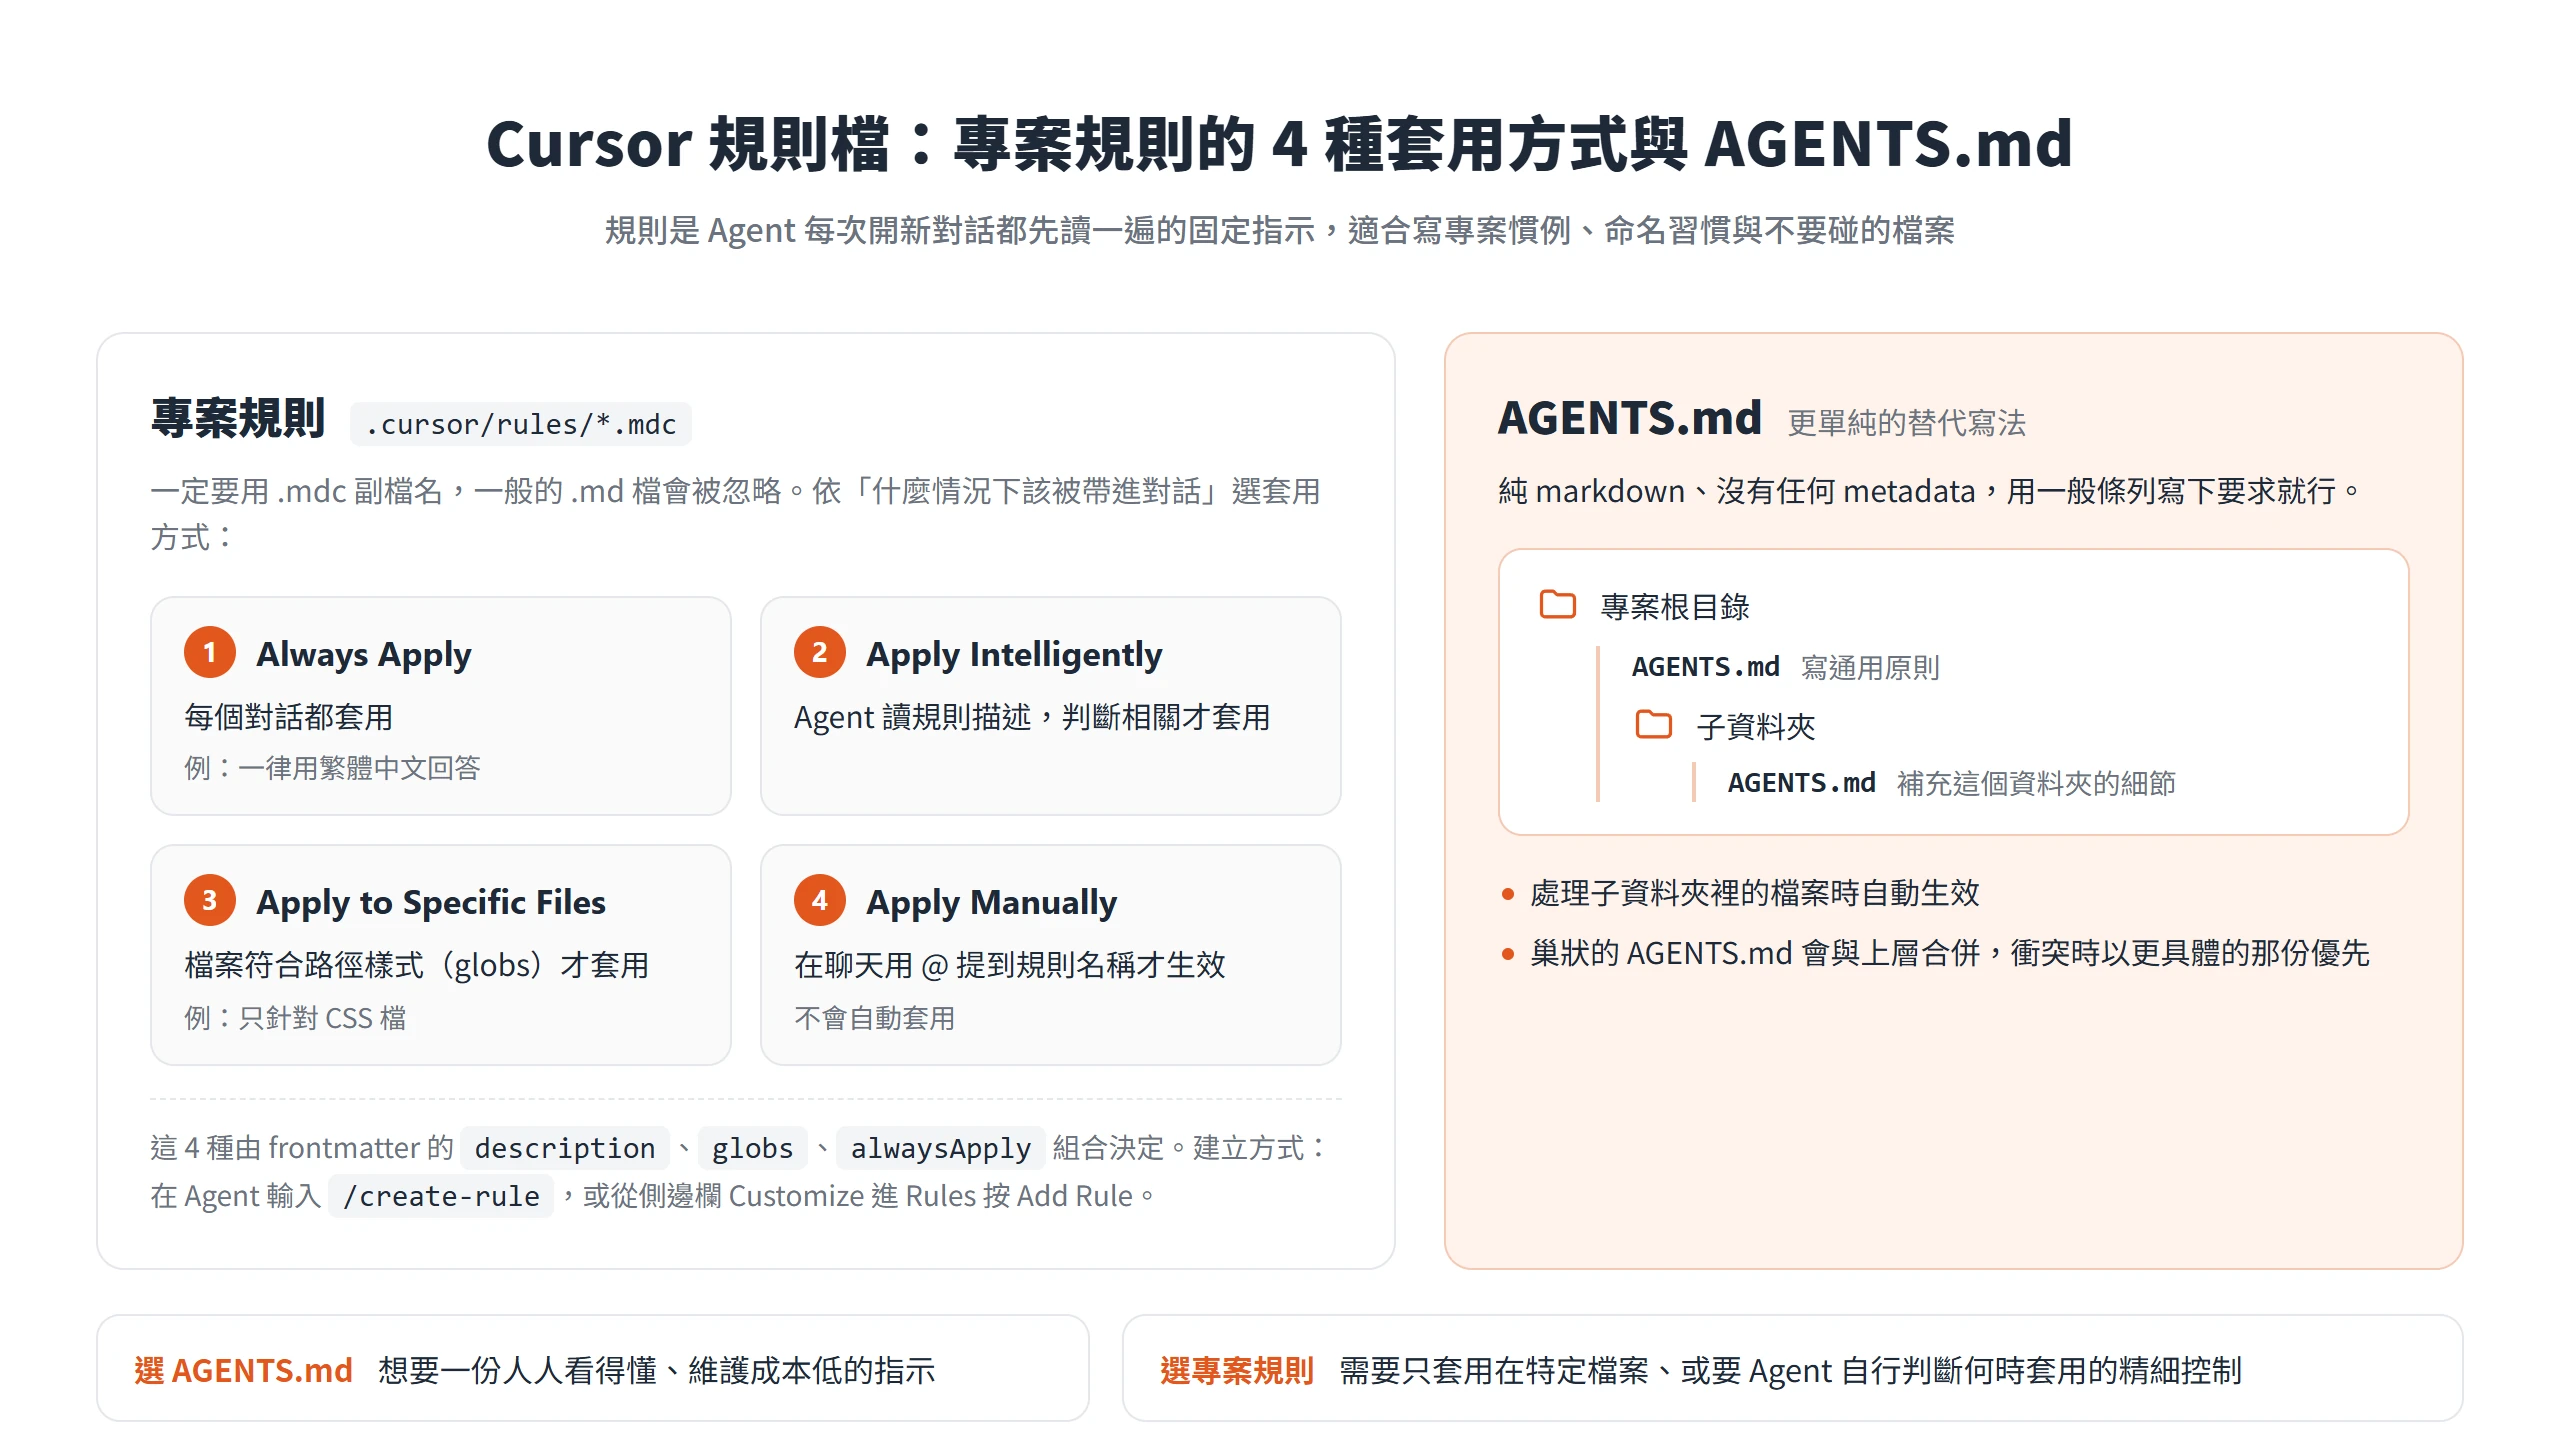Click AGENTS.md next to 補充這個資料夾的細節
The image size is (2560, 1446).
(1802, 783)
